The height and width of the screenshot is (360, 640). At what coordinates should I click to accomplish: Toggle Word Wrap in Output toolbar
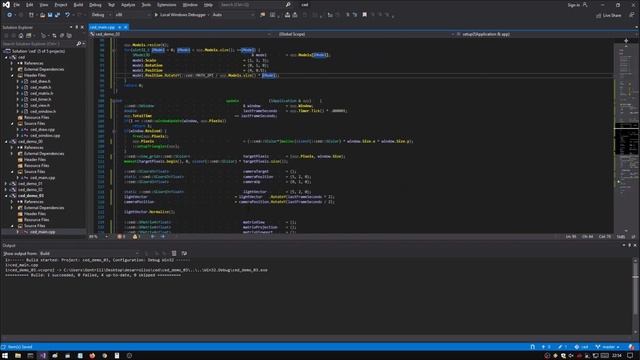pyautogui.click(x=184, y=253)
